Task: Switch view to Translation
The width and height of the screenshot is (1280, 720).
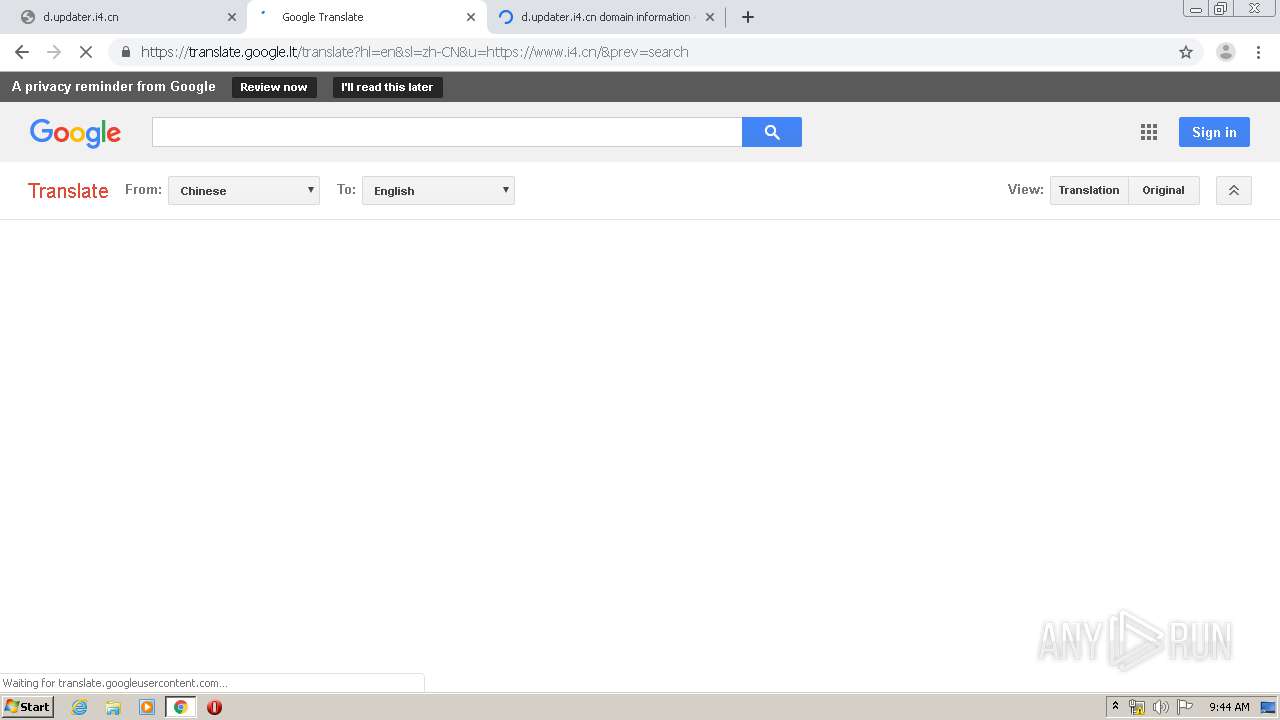Action: [x=1089, y=190]
